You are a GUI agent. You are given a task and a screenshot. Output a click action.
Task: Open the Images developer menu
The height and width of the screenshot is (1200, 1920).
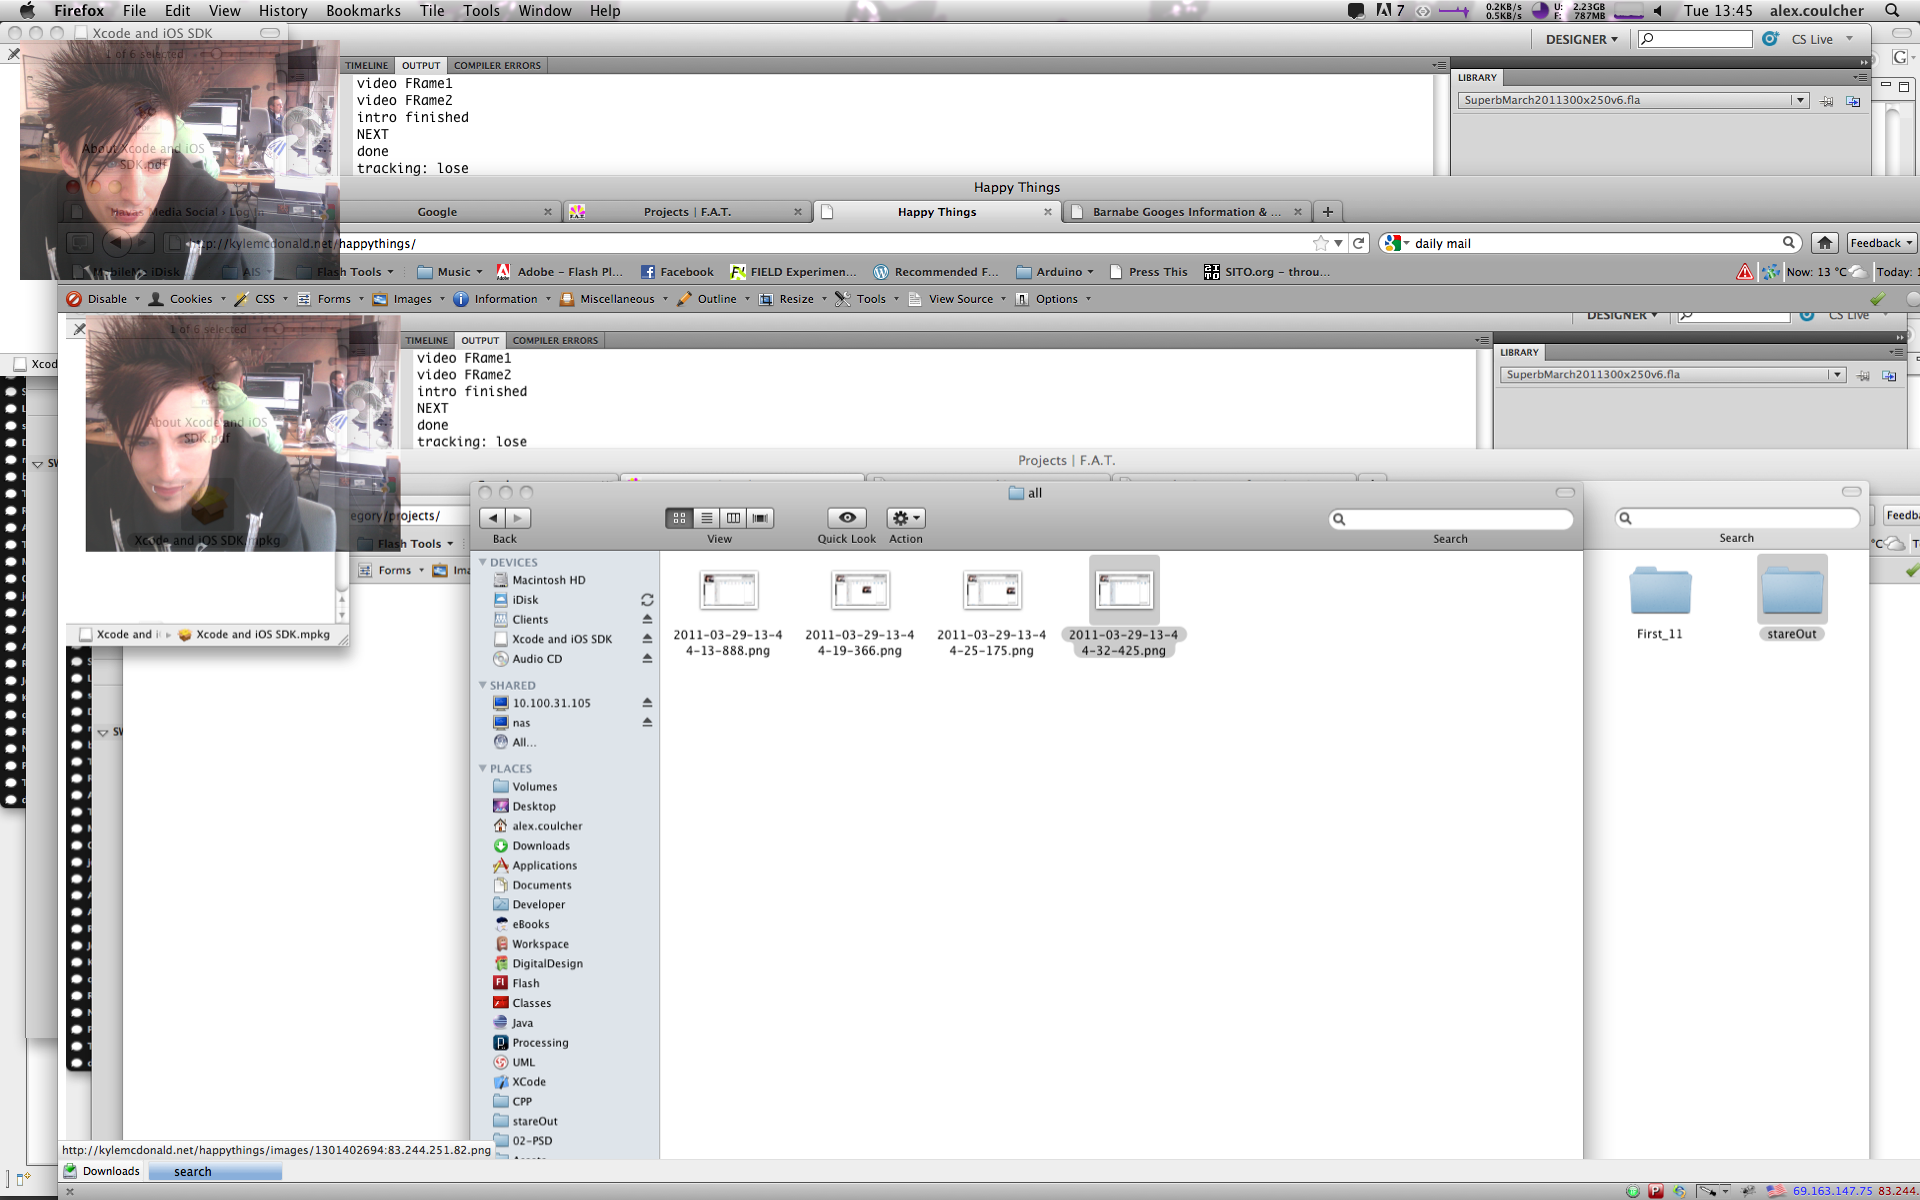click(408, 299)
